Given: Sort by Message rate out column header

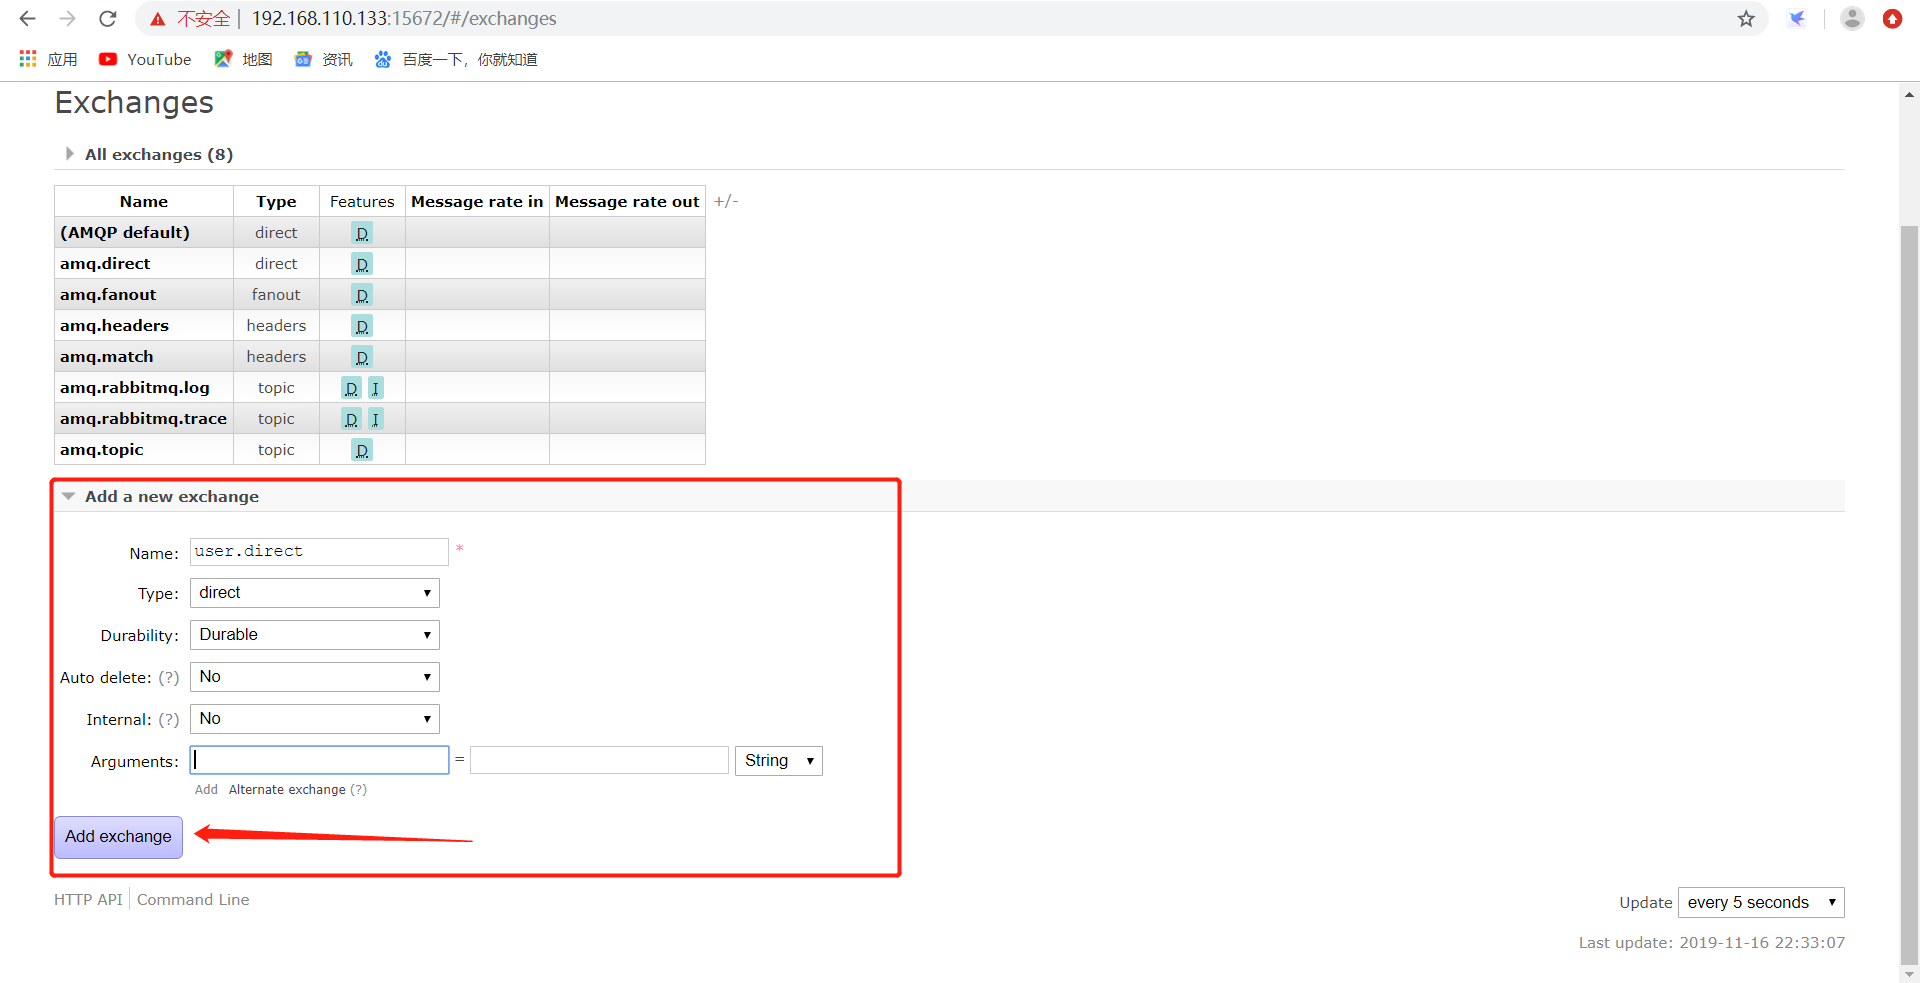Looking at the screenshot, I should point(627,201).
